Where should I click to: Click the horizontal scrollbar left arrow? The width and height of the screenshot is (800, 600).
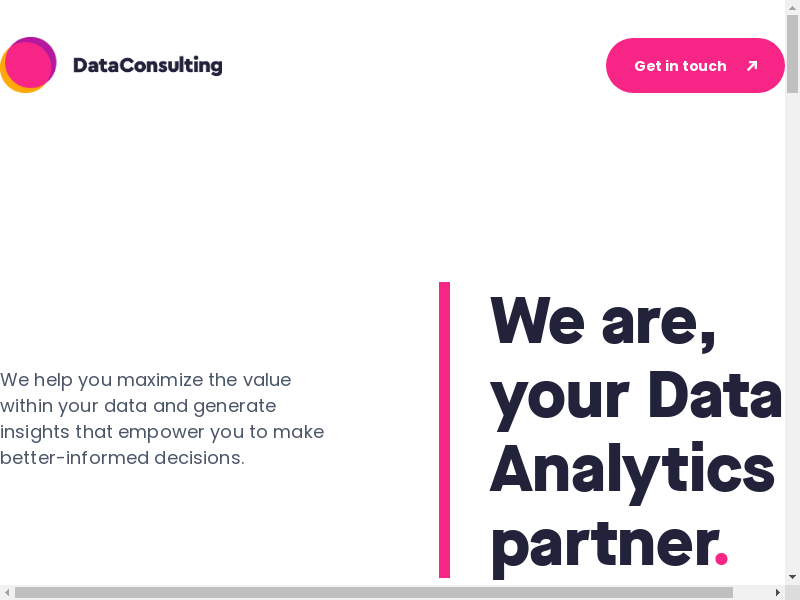point(7,592)
